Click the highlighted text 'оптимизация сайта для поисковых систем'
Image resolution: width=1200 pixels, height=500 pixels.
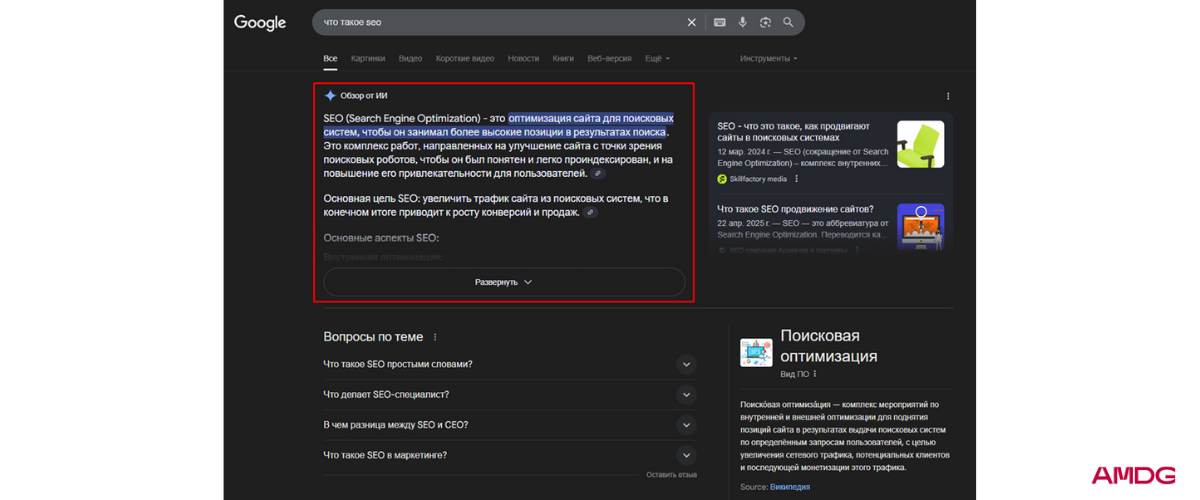point(498,125)
